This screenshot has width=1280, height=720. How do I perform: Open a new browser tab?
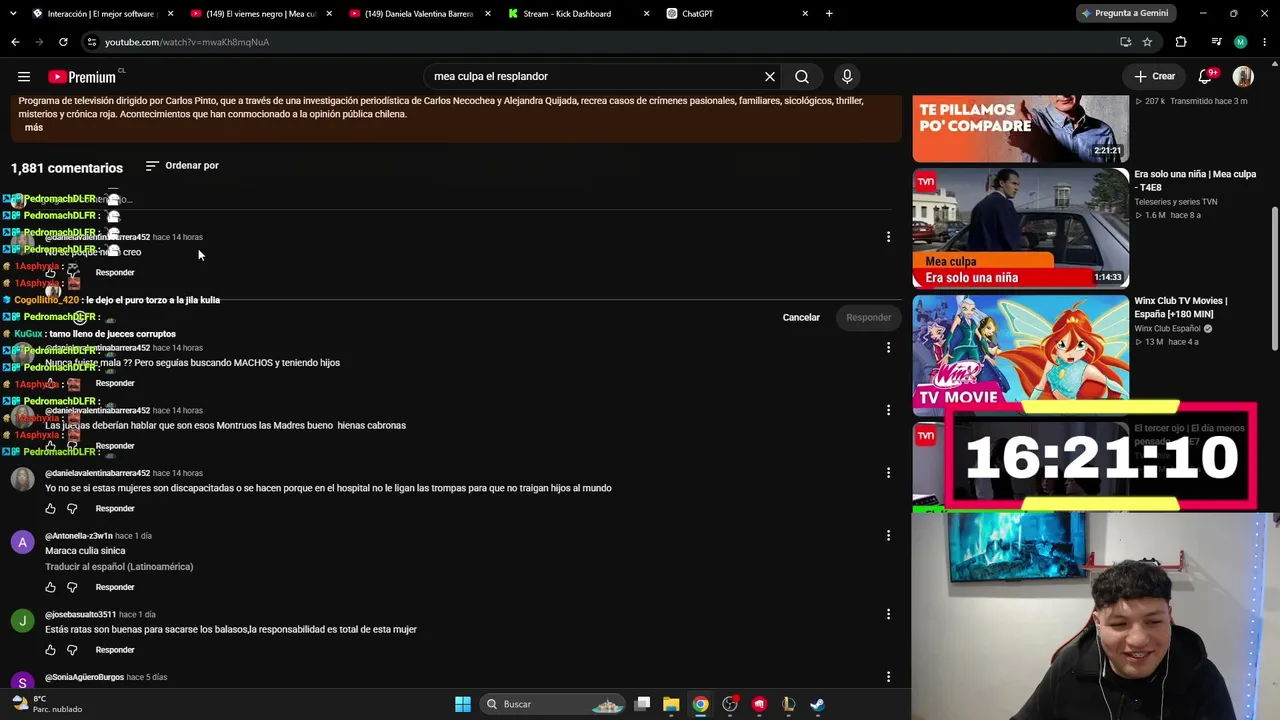tap(829, 14)
